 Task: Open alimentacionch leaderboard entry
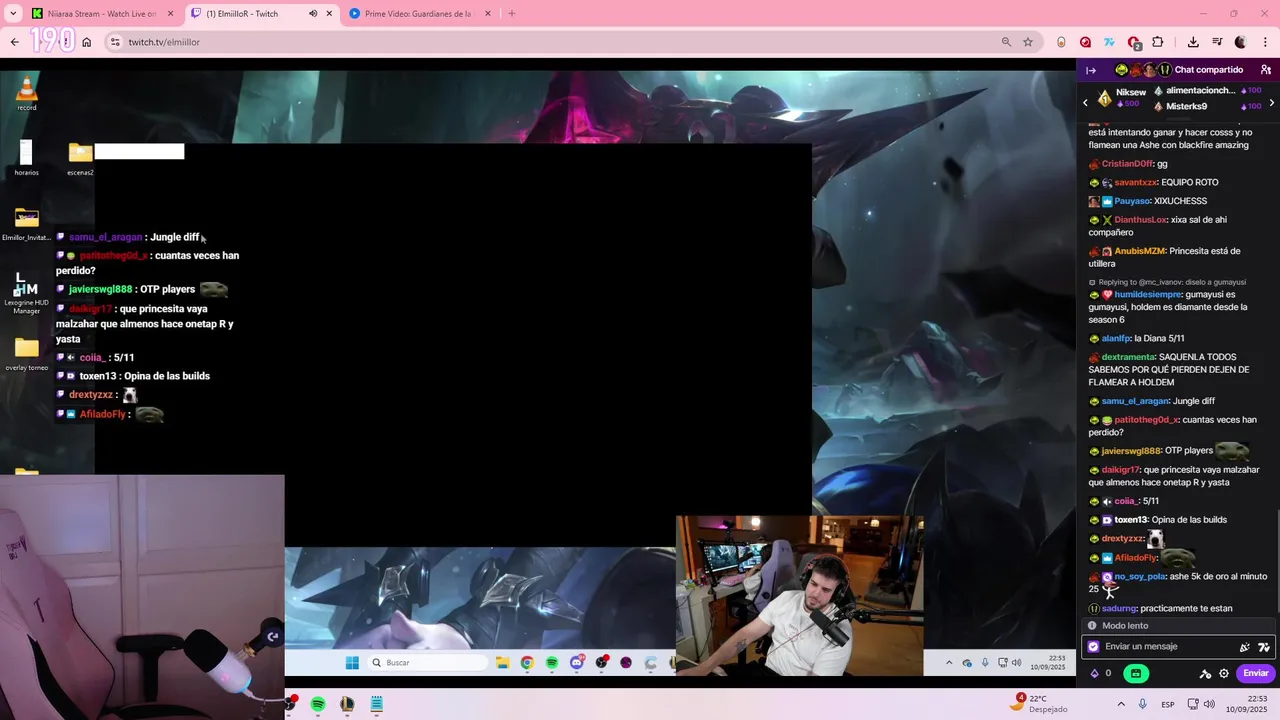[x=1208, y=91]
